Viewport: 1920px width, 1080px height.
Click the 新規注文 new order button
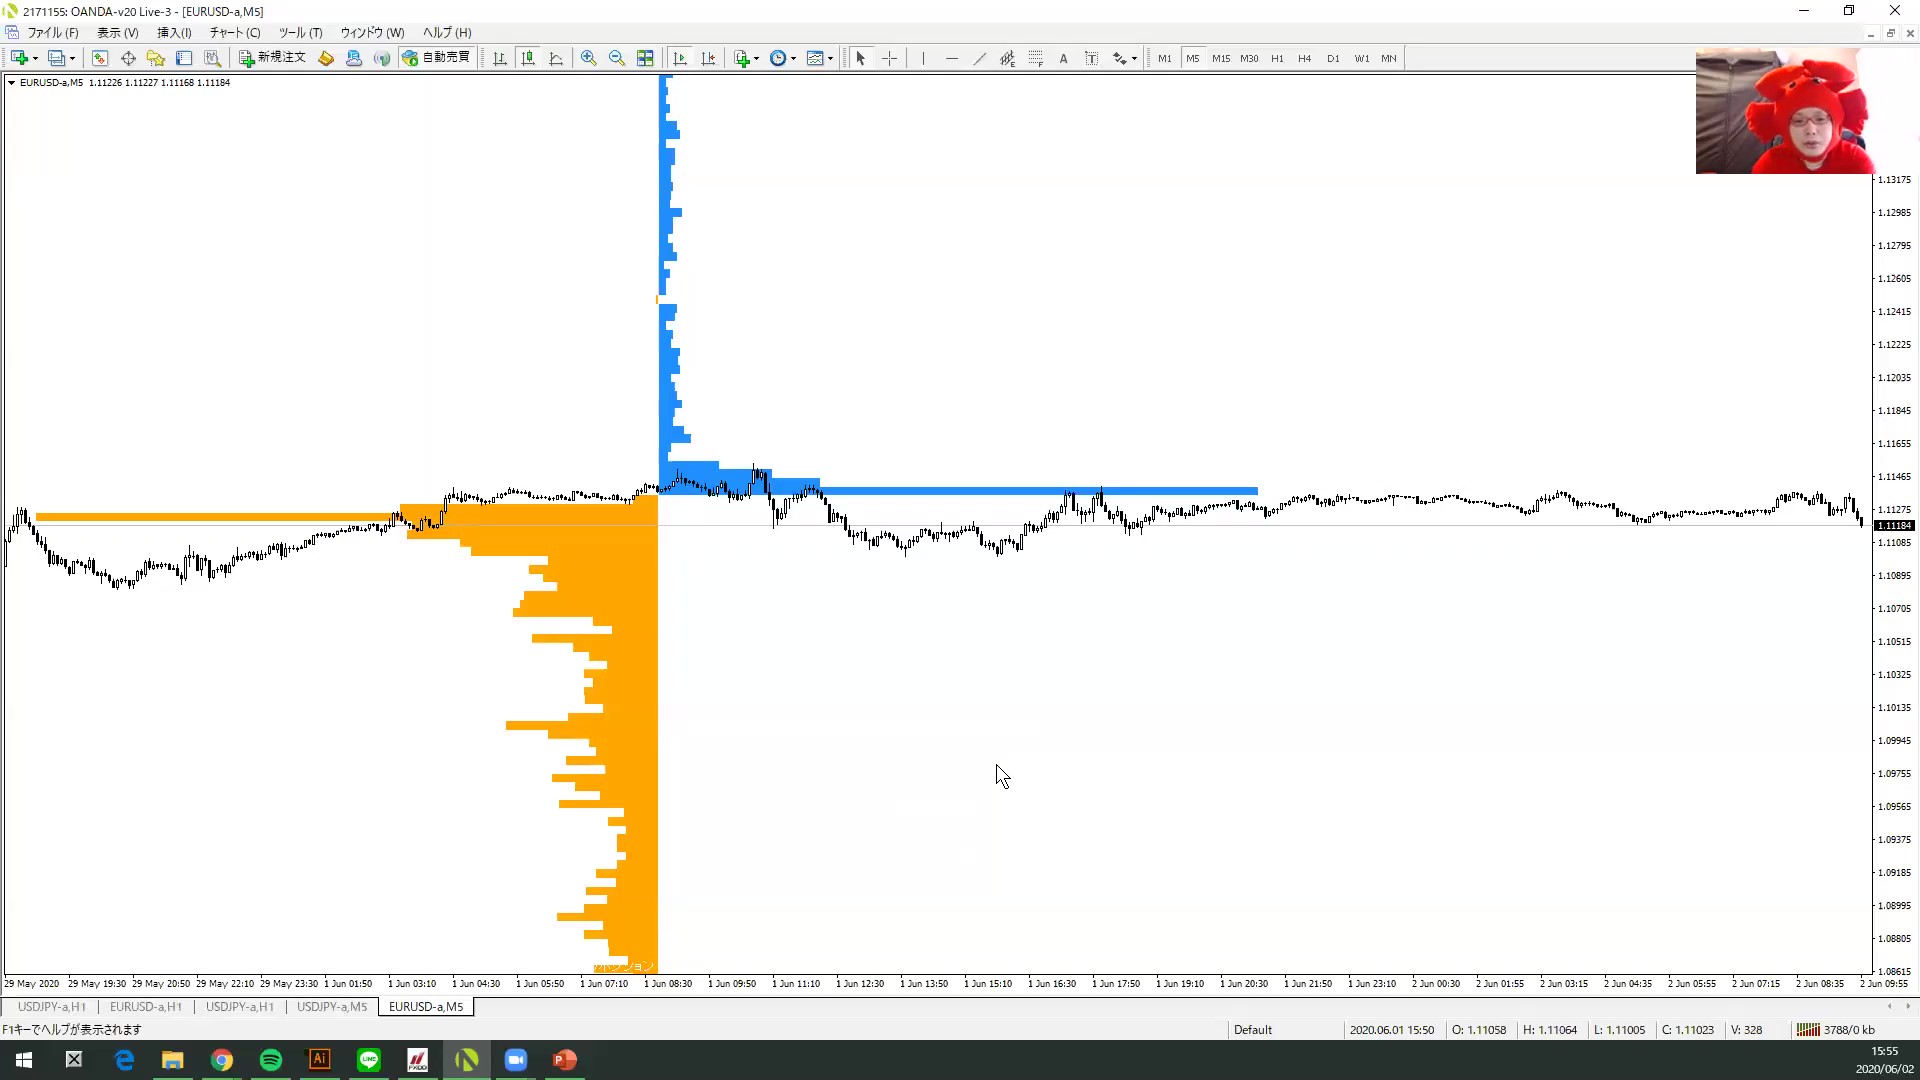point(272,58)
